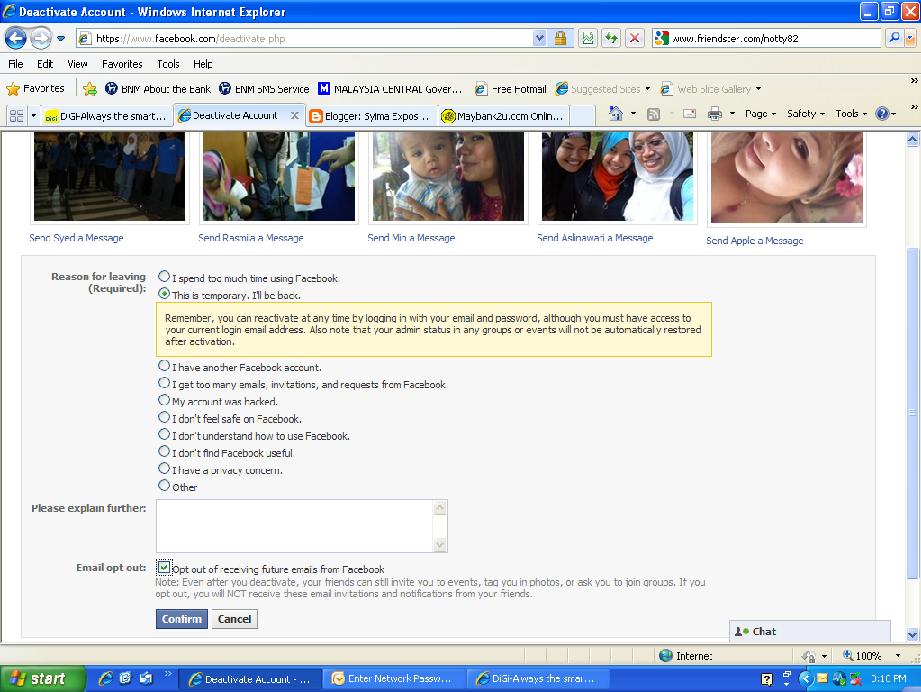921x692 pixels.
Task: Switch to the Maybank2u.com Online tab
Action: 503,116
